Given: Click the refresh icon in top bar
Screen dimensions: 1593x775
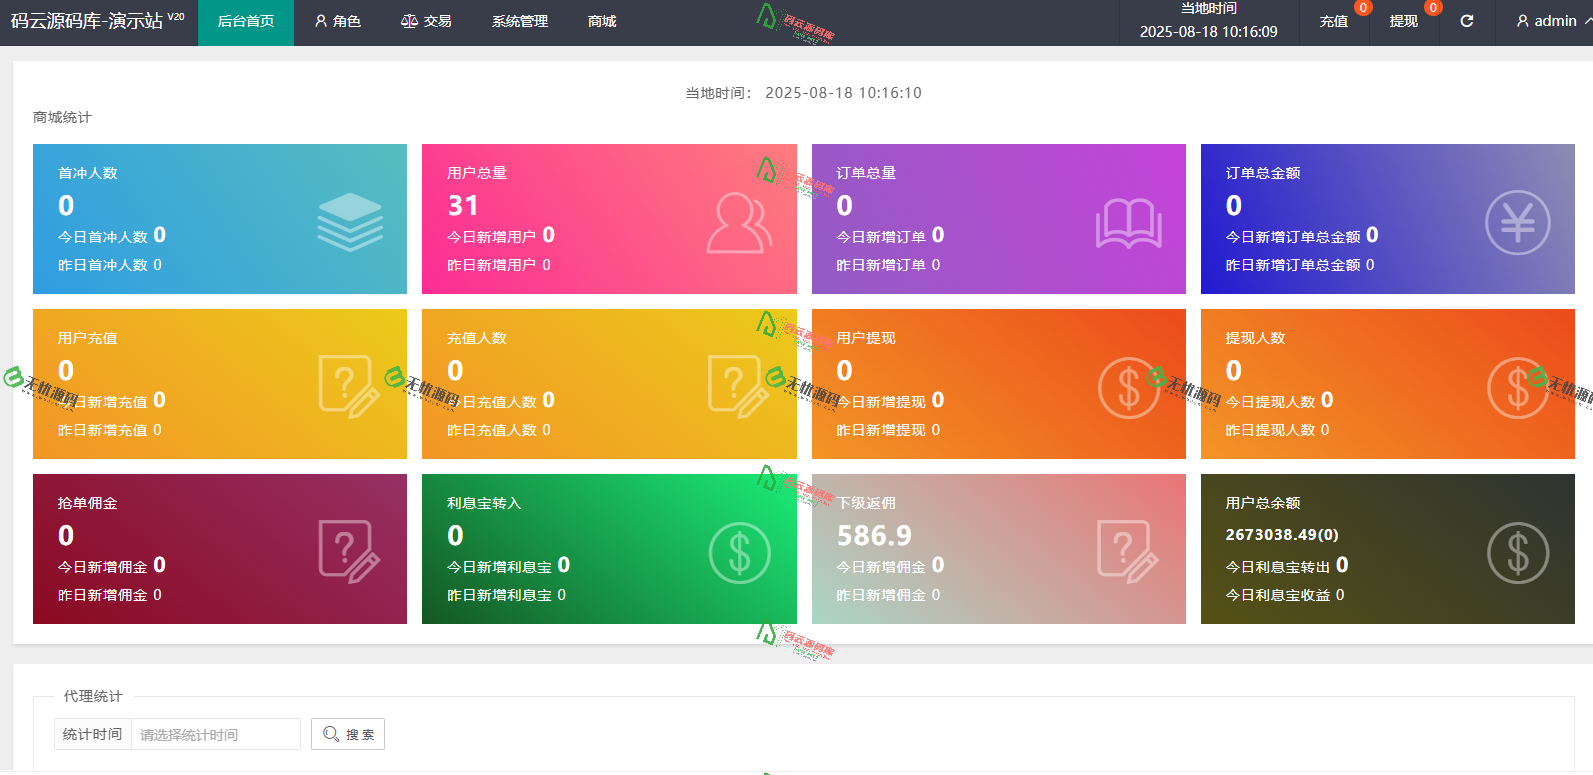Looking at the screenshot, I should tap(1466, 21).
